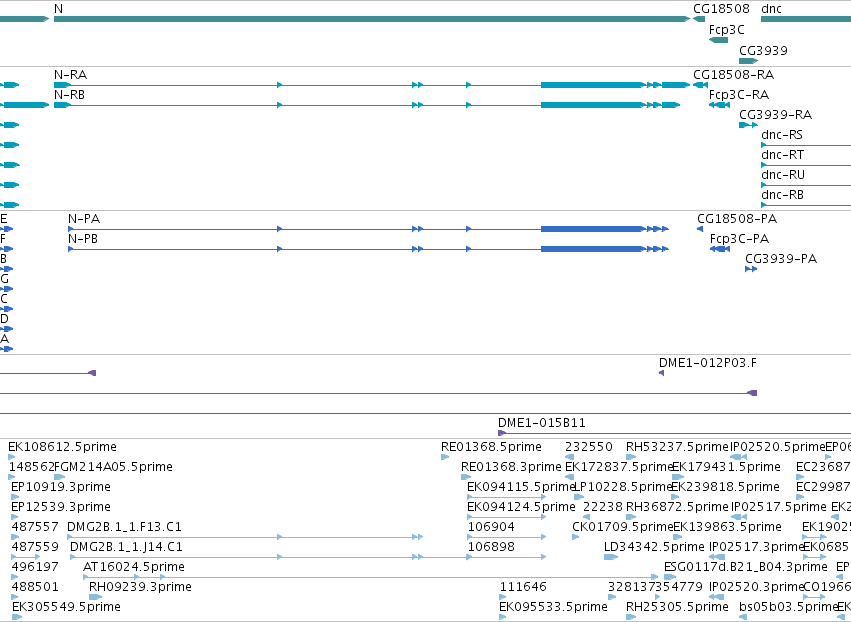
Task: Select the 22238 feature label
Action: point(603,507)
